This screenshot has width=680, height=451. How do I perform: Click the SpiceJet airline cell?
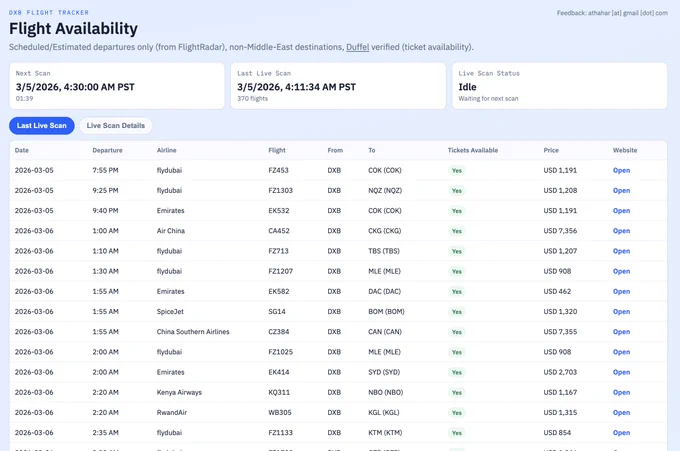(x=170, y=311)
